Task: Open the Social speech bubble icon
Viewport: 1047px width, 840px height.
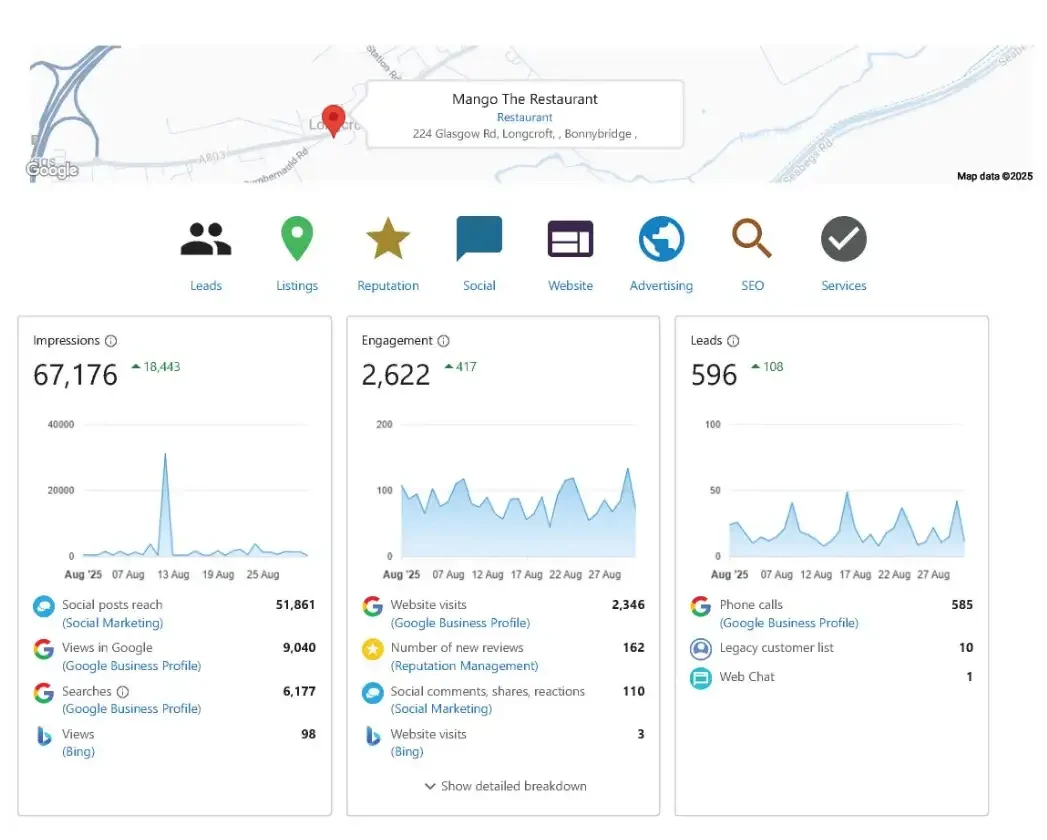Action: coord(479,240)
